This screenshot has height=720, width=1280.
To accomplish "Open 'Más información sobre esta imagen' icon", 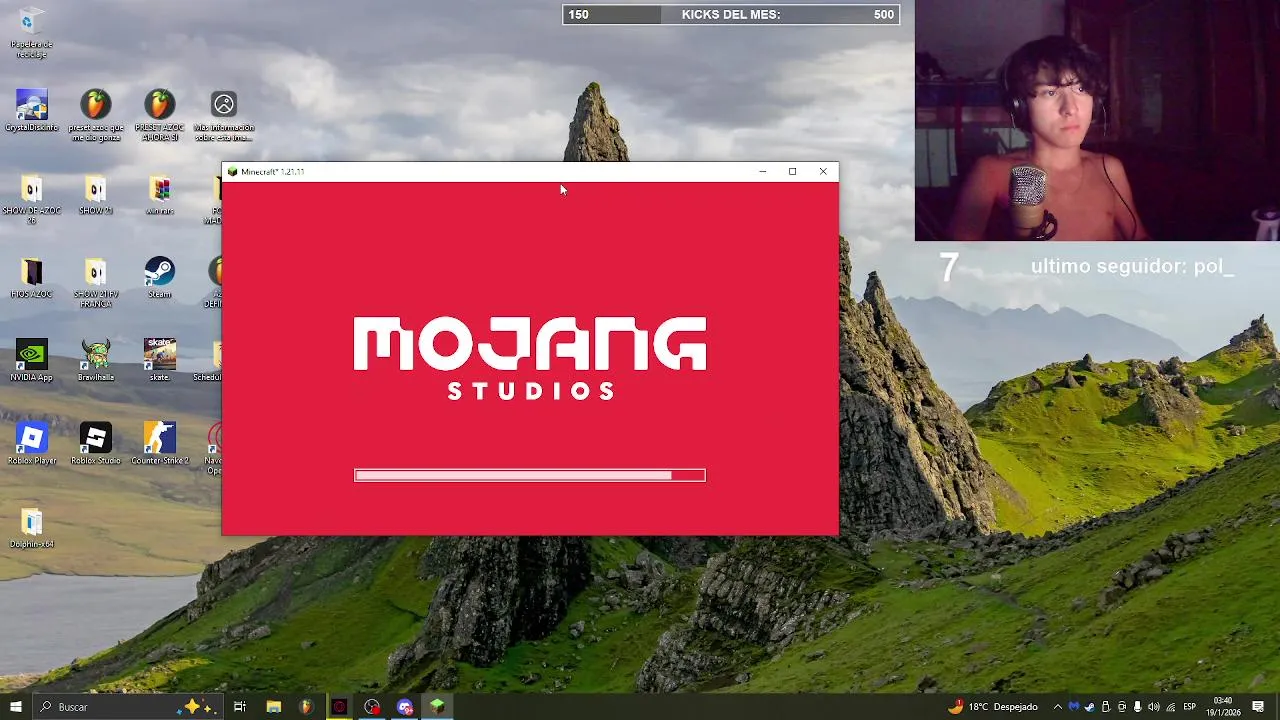I will tap(224, 116).
